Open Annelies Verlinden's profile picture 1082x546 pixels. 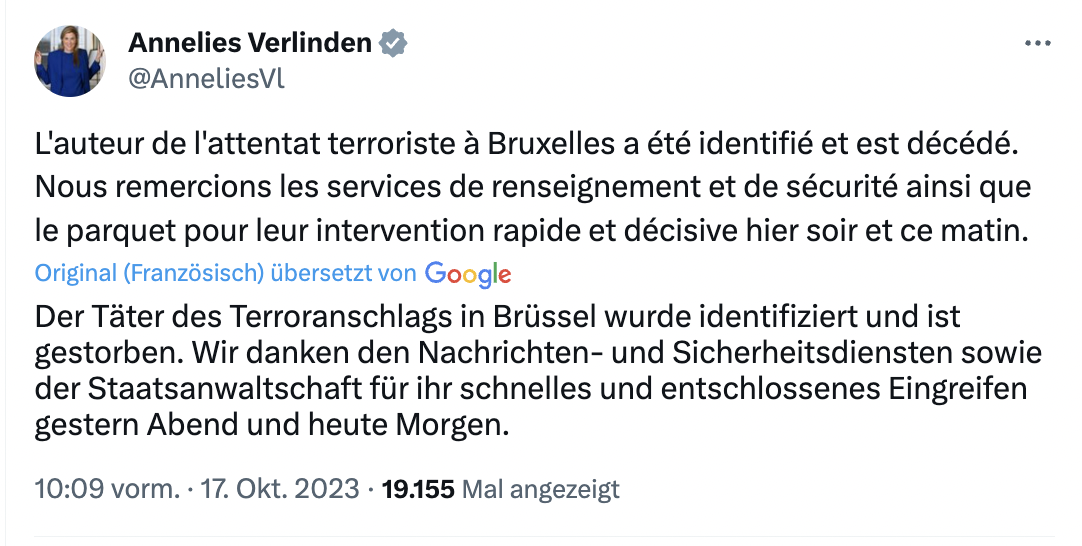coord(70,62)
